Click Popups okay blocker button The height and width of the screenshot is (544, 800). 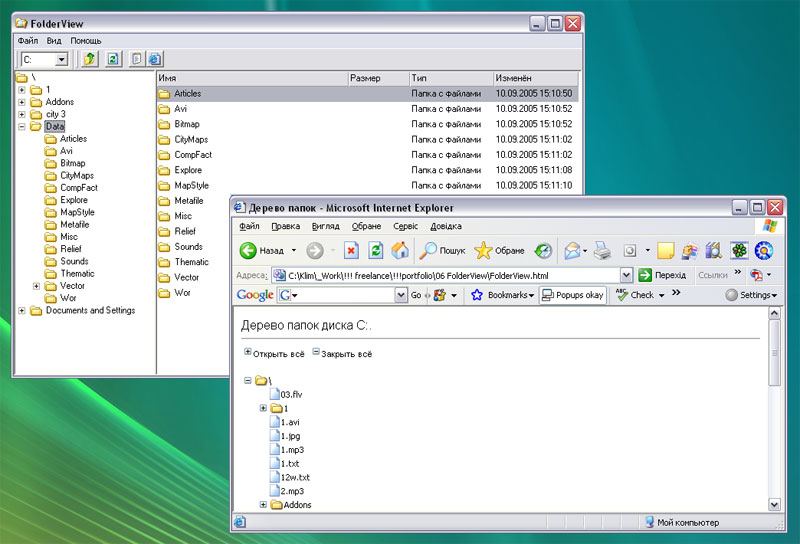(x=573, y=295)
